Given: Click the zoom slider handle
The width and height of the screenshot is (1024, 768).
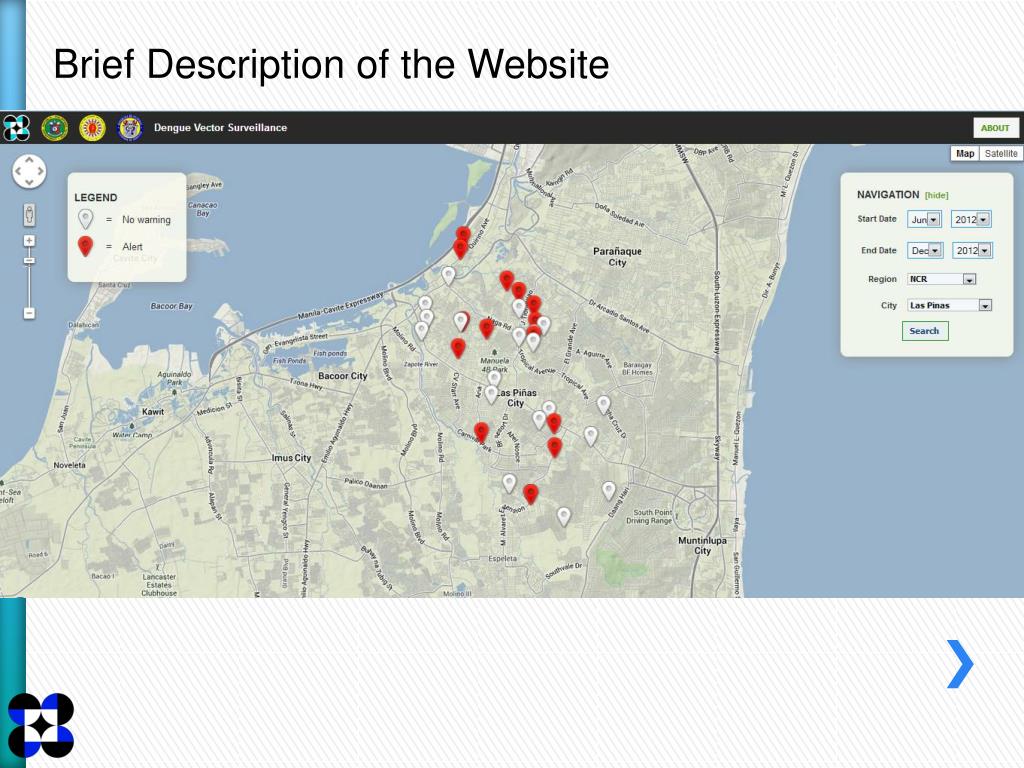Looking at the screenshot, I should 29,261.
